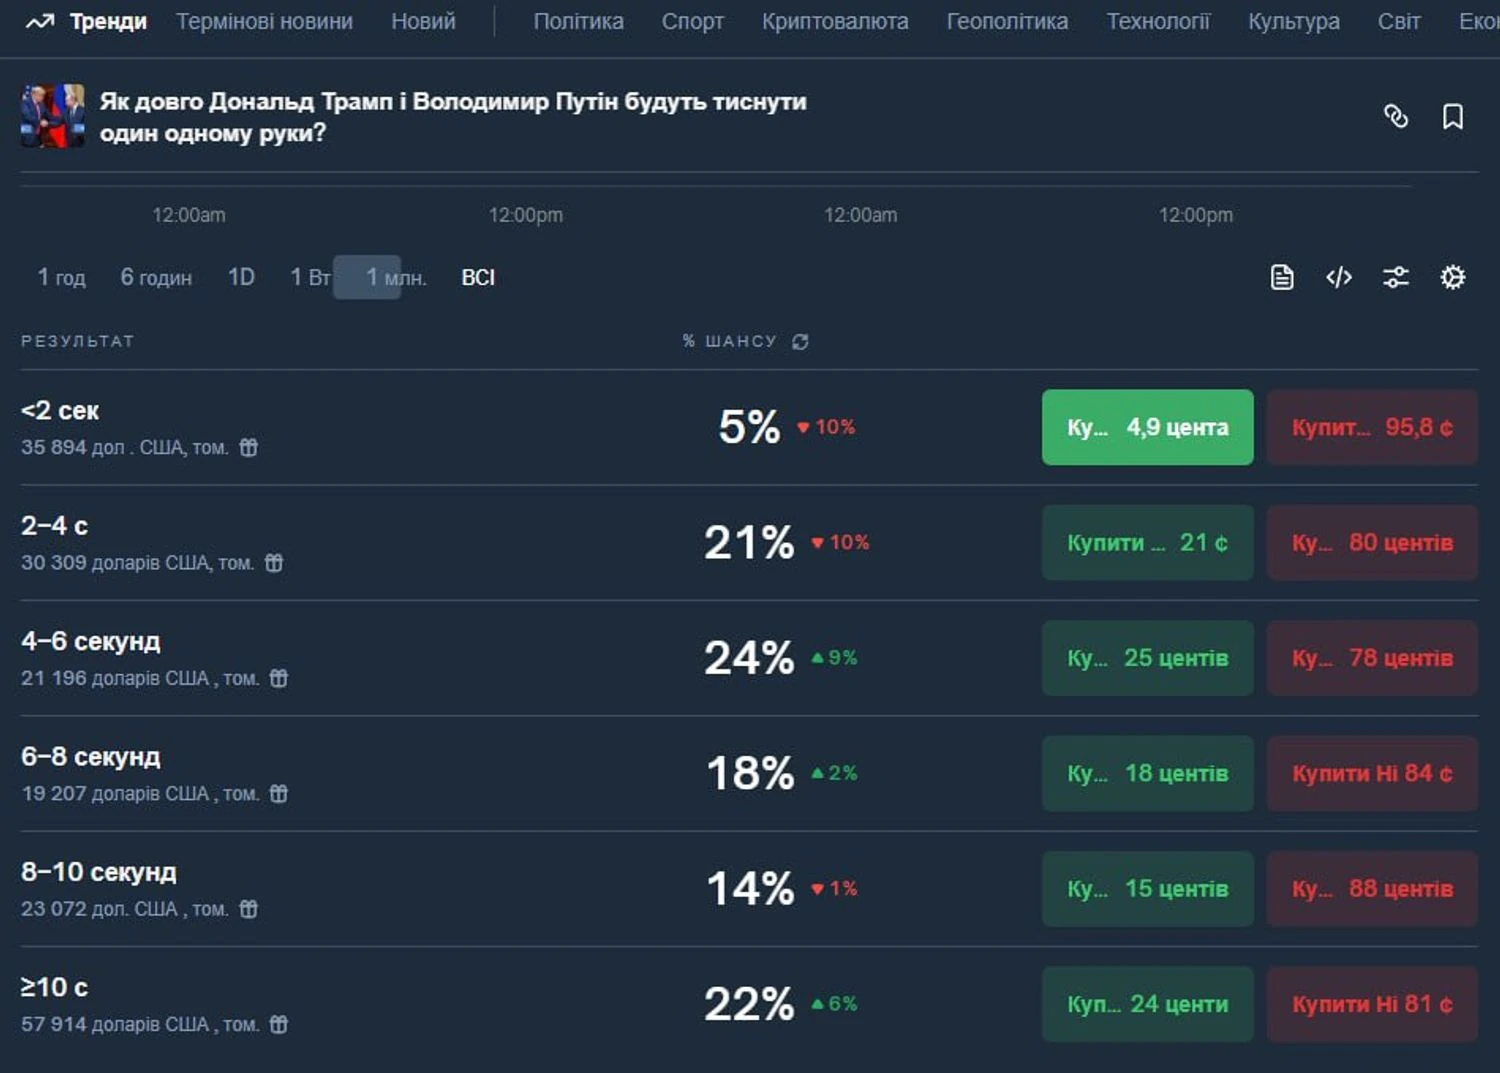The width and height of the screenshot is (1500, 1073).
Task: Select the 1 год time range
Action: coord(61,277)
